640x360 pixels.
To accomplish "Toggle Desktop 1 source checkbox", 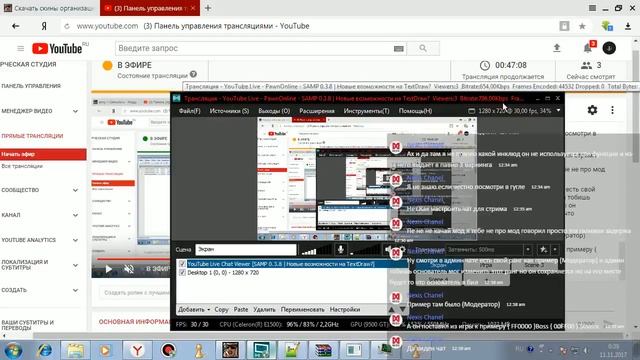I will 182,272.
